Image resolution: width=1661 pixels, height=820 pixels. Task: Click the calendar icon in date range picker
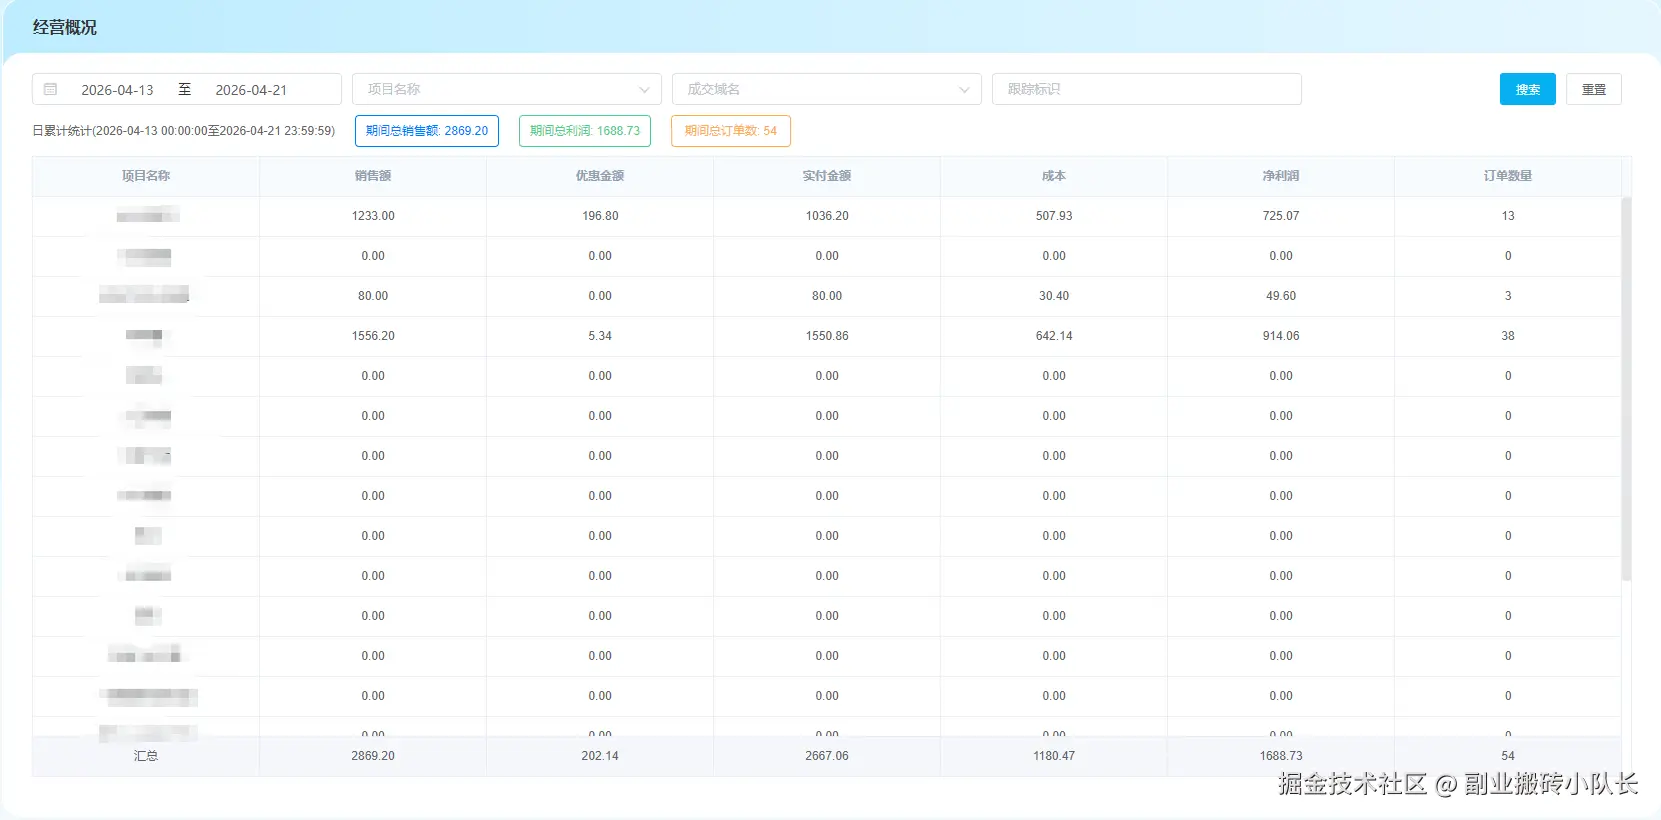[x=51, y=89]
